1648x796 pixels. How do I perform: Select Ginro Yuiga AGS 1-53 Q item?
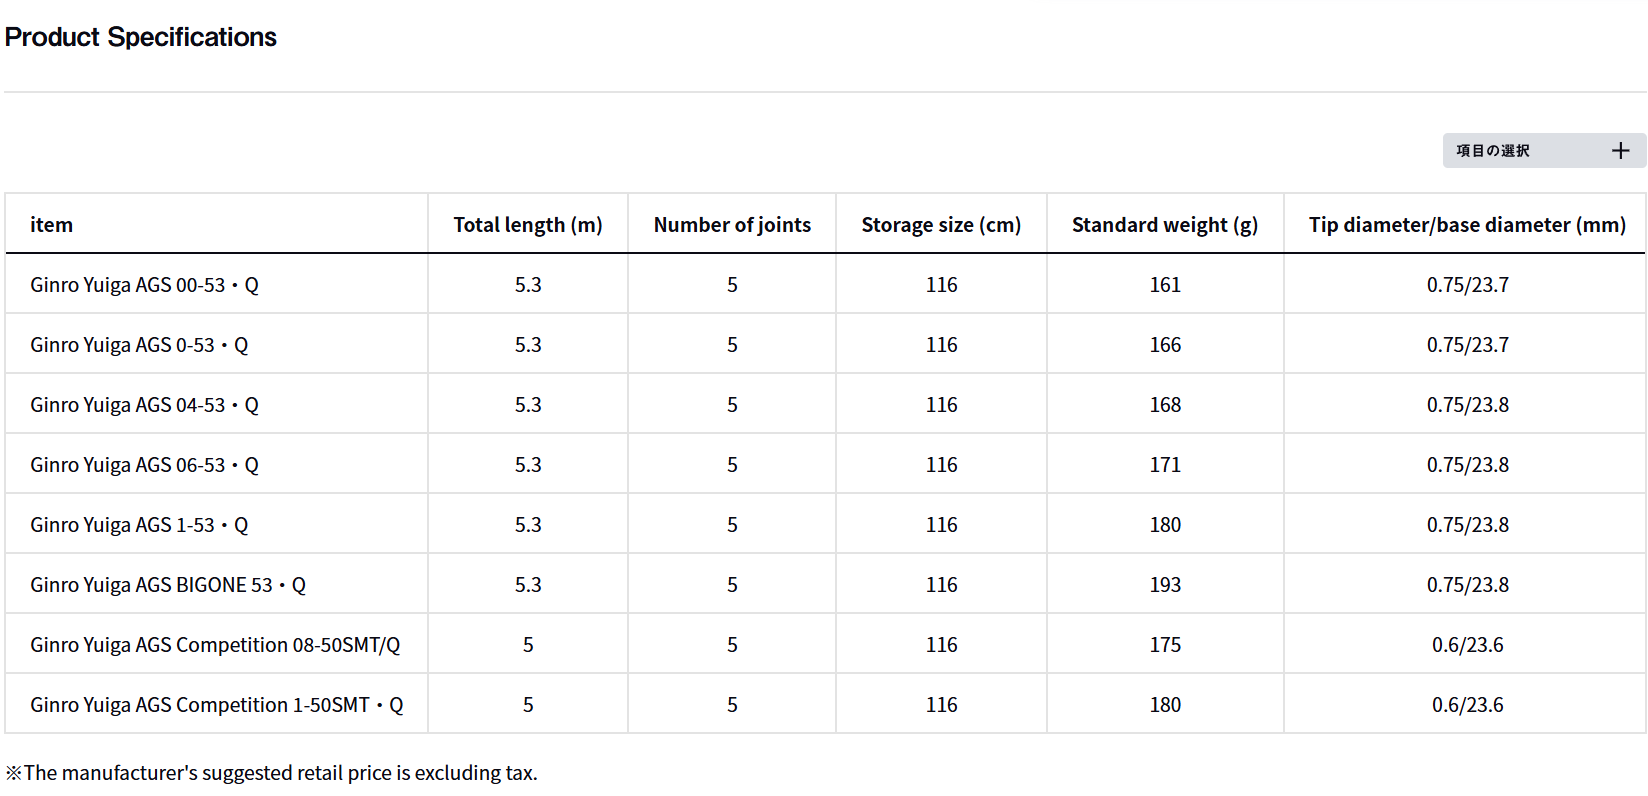(x=139, y=525)
